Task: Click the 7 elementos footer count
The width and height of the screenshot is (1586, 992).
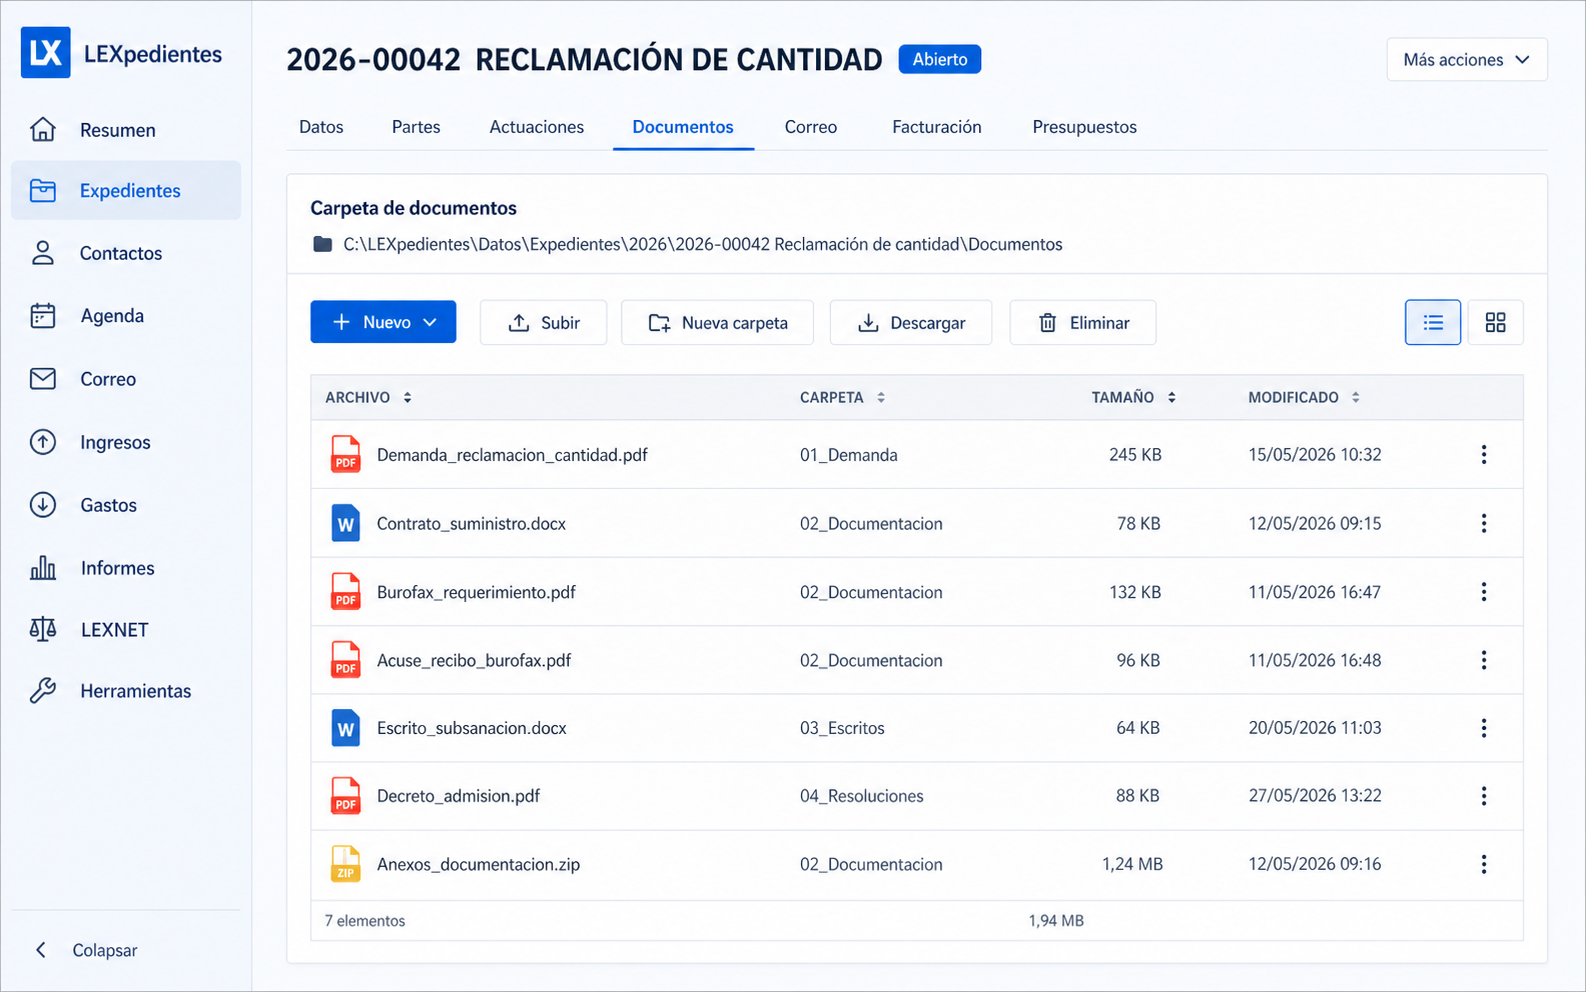Action: pyautogui.click(x=365, y=921)
